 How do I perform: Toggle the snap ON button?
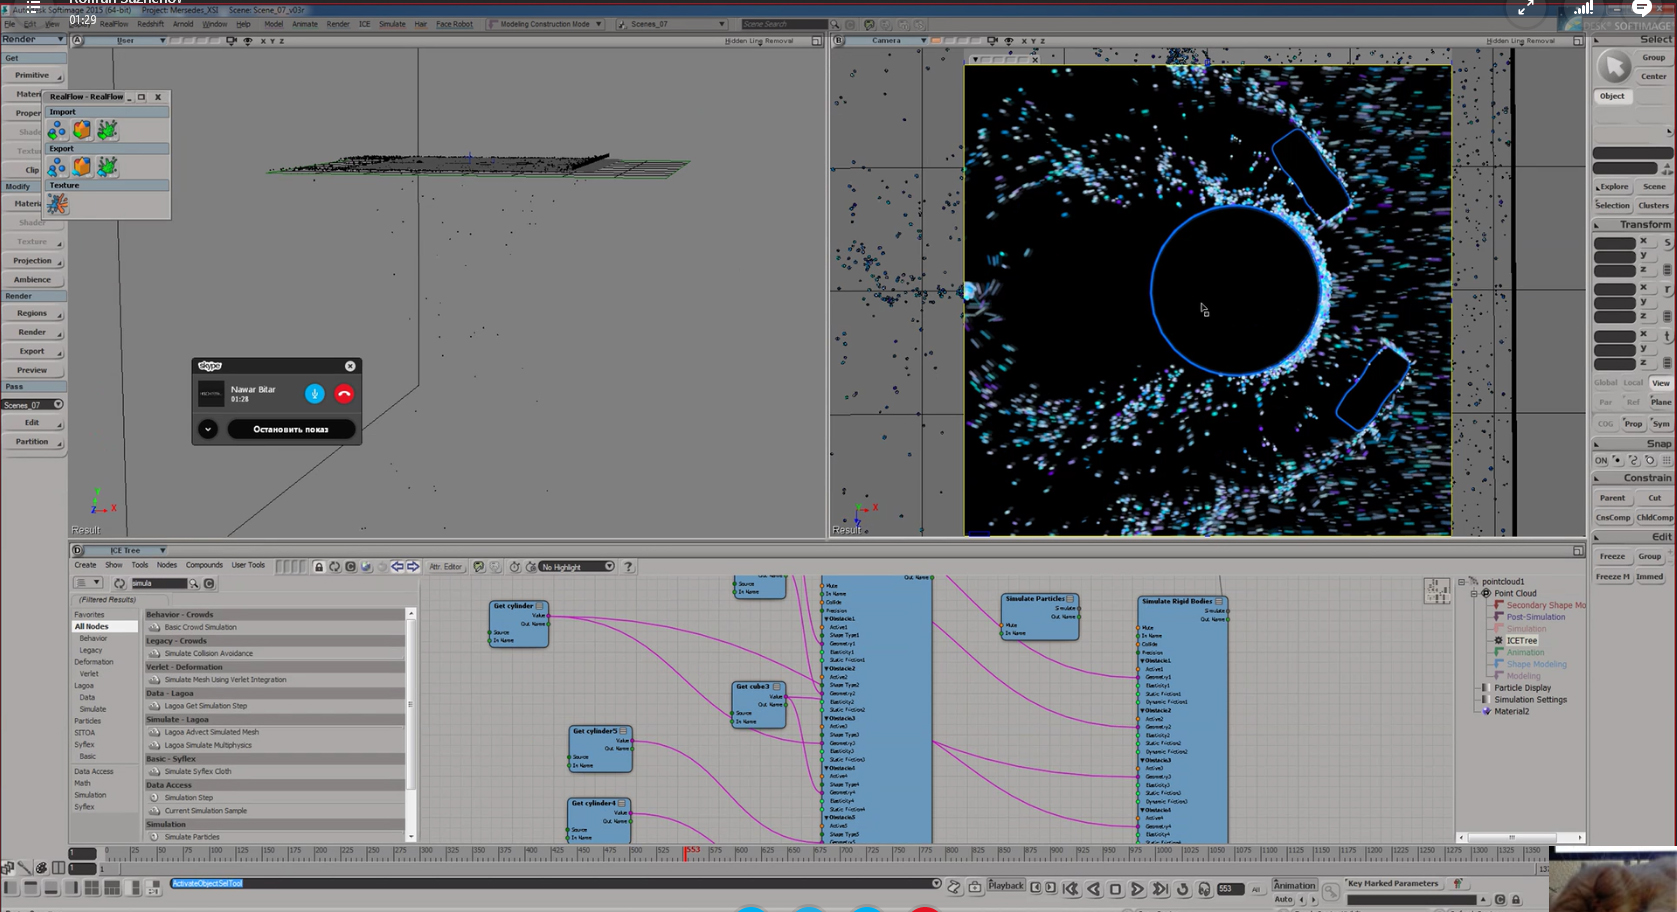coord(1601,461)
